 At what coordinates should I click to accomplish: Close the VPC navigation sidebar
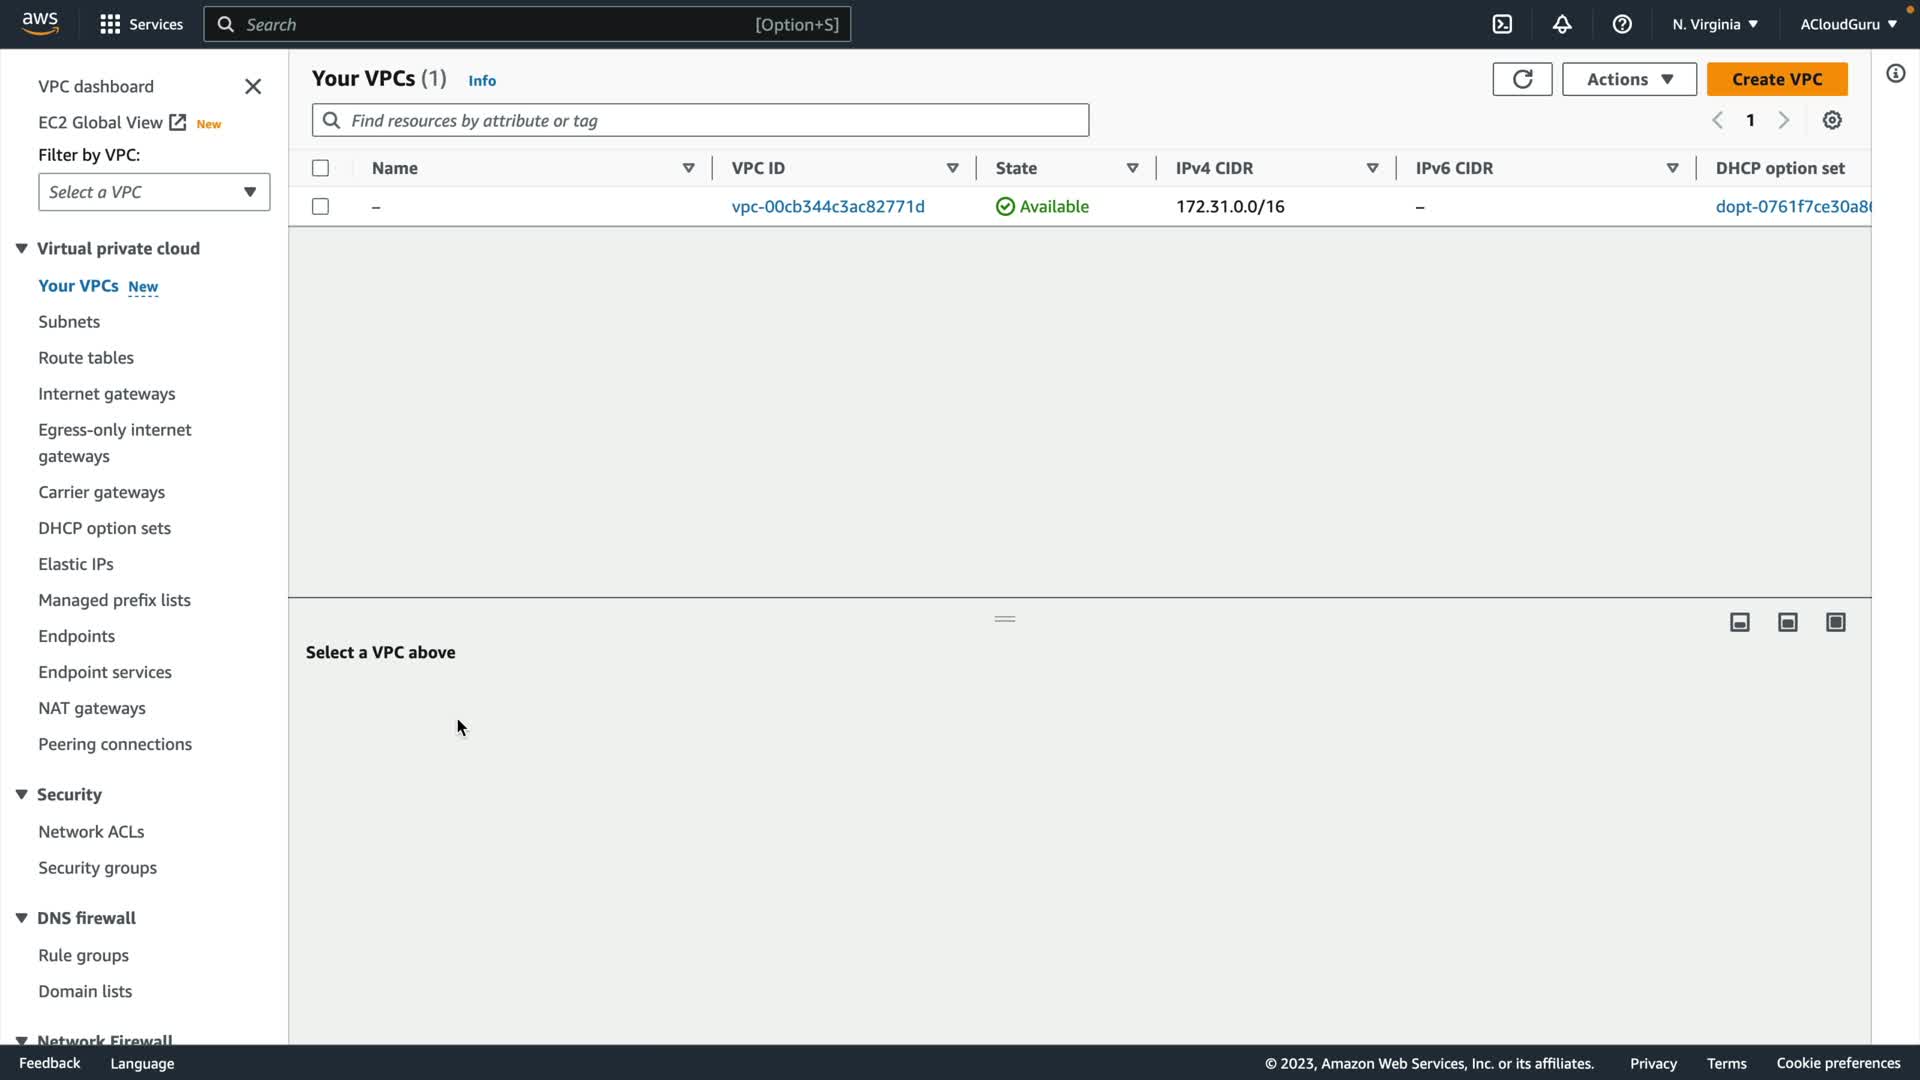pyautogui.click(x=253, y=87)
